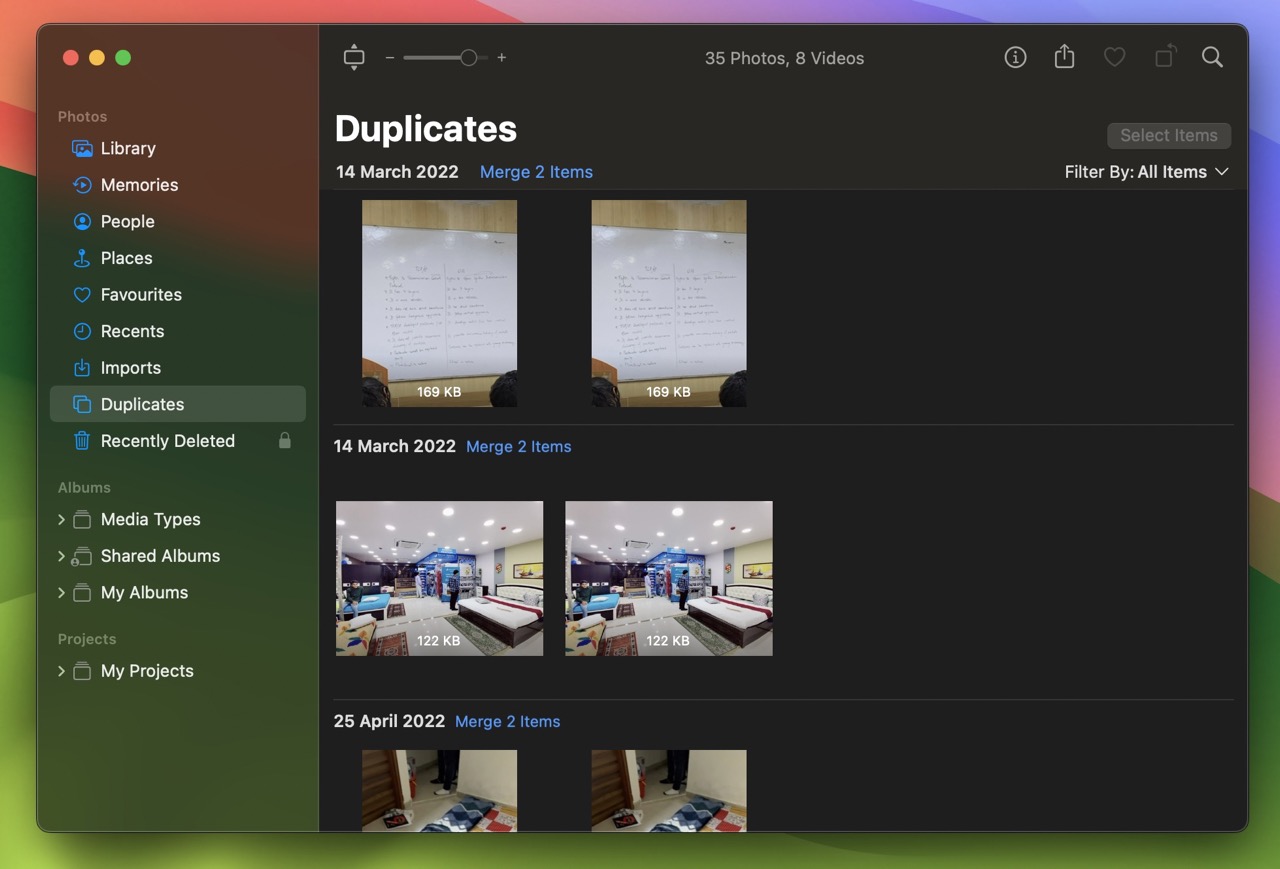Click the Places pin icon
Image resolution: width=1280 pixels, height=869 pixels.
click(x=81, y=258)
